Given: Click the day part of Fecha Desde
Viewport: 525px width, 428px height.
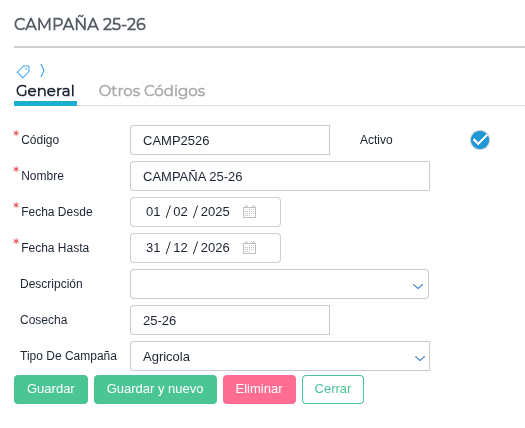Looking at the screenshot, I should coord(153,212).
